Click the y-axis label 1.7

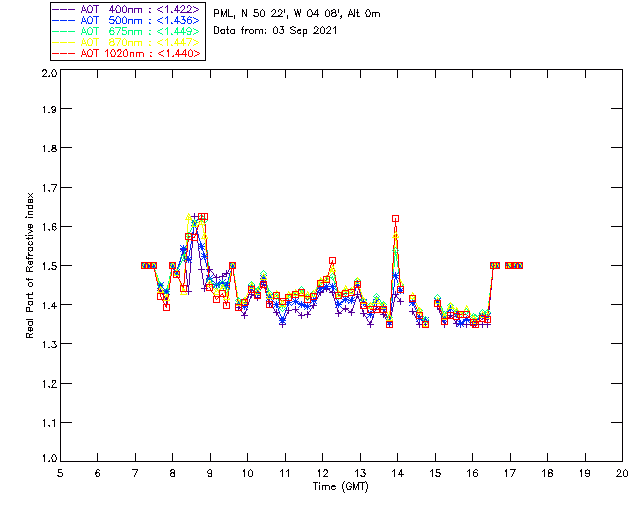click(x=49, y=188)
